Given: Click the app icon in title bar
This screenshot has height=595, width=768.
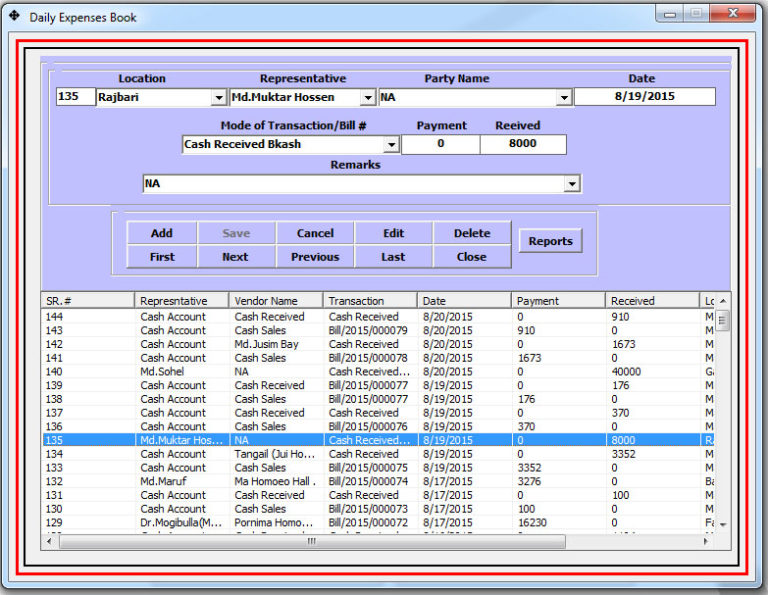Looking at the screenshot, I should click(14, 16).
